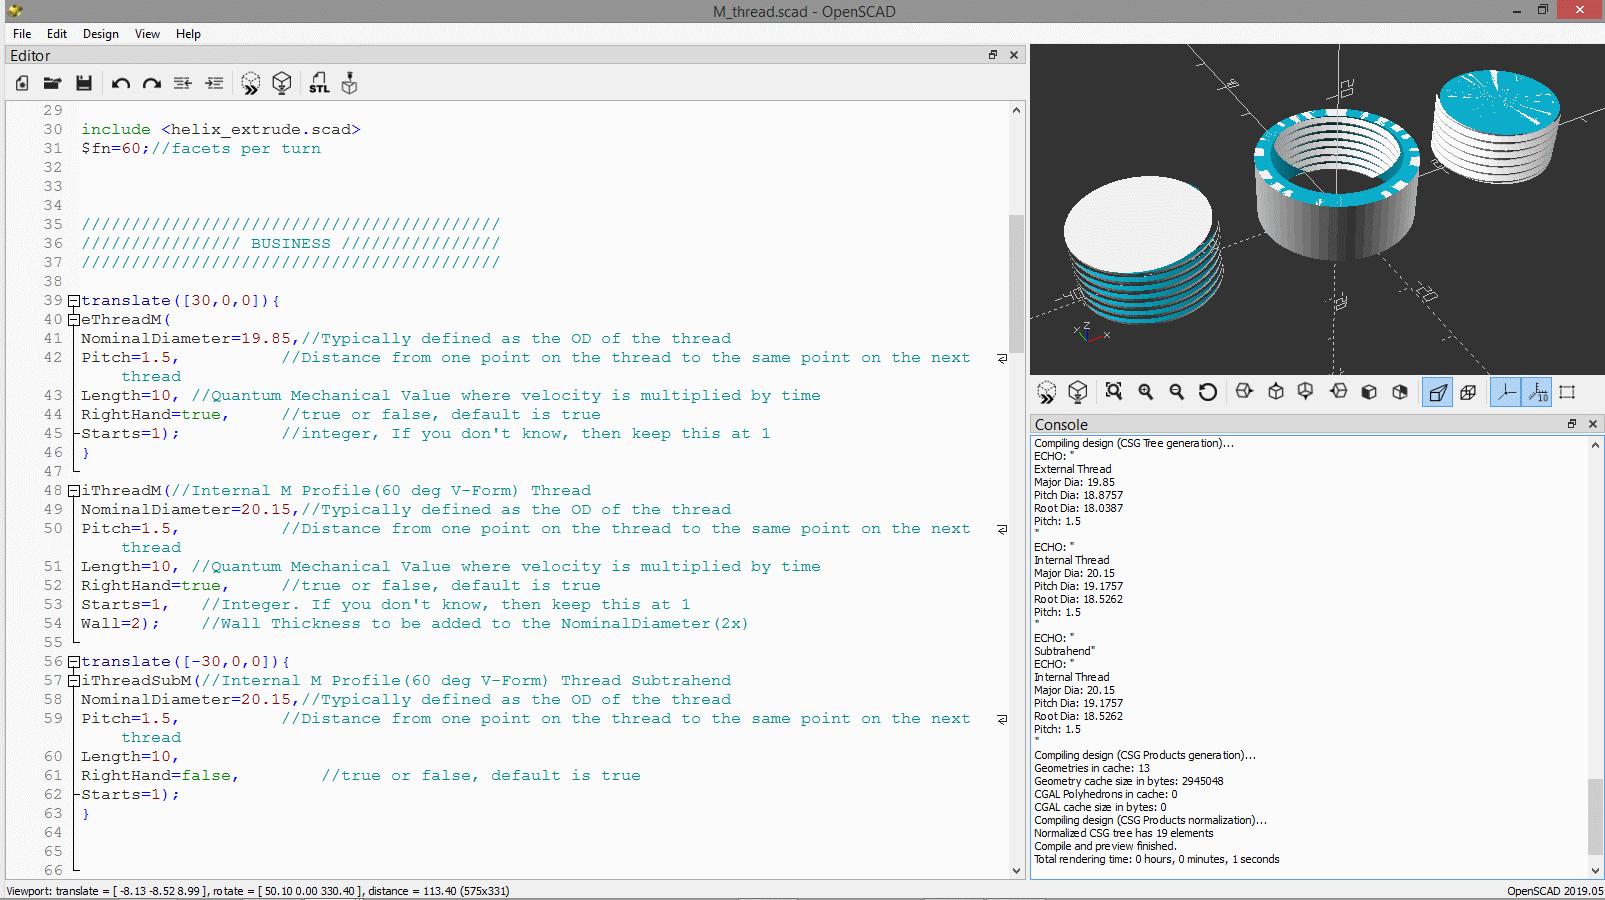Click the include <helix_extrude.scad> line

[x=221, y=130]
